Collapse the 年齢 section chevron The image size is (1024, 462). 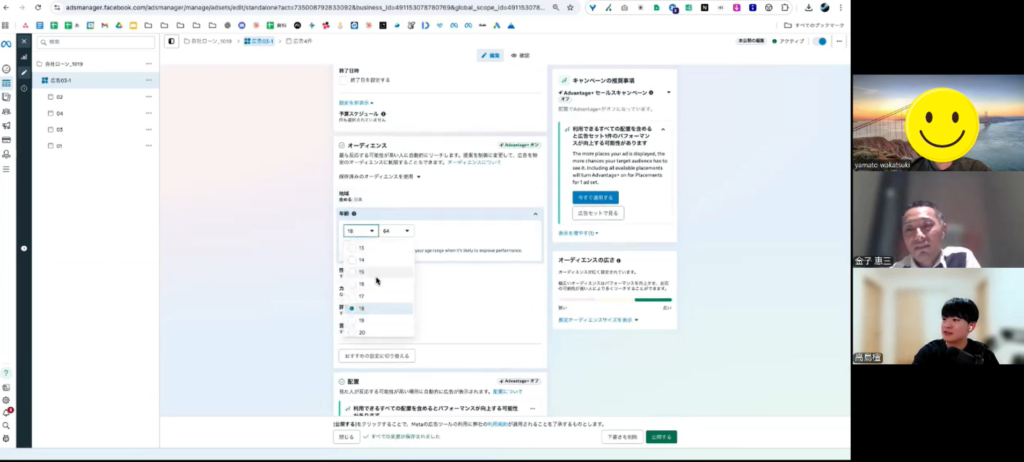pyautogui.click(x=535, y=214)
